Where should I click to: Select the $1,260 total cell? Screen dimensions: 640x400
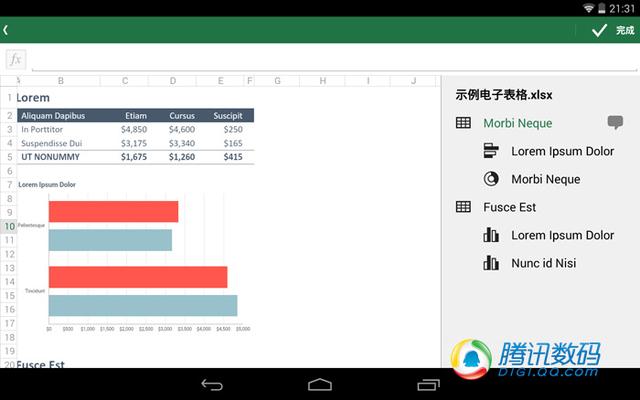click(182, 157)
